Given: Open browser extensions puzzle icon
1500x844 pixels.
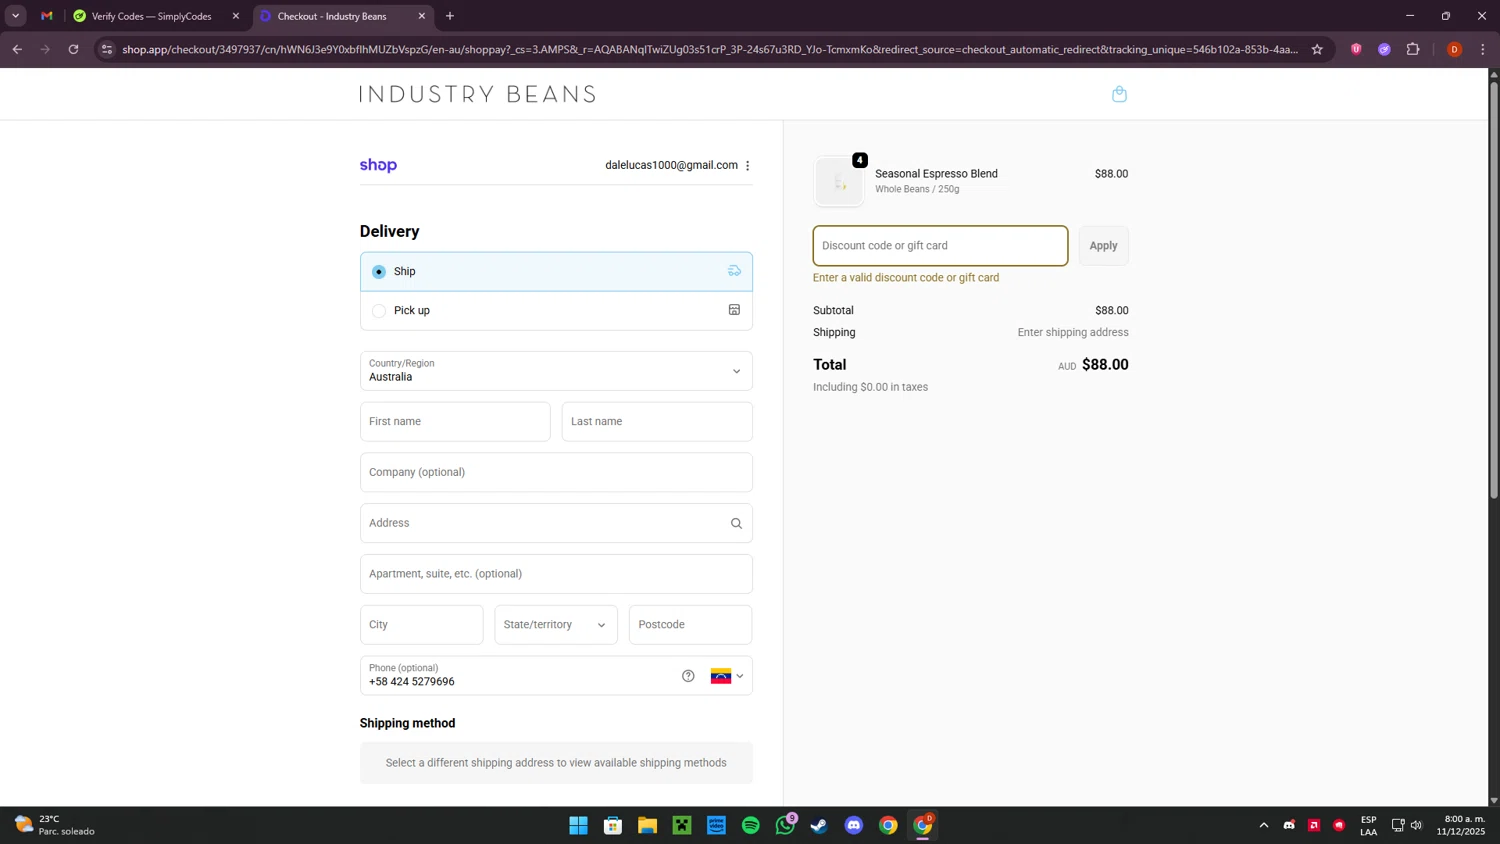Looking at the screenshot, I should (x=1413, y=49).
